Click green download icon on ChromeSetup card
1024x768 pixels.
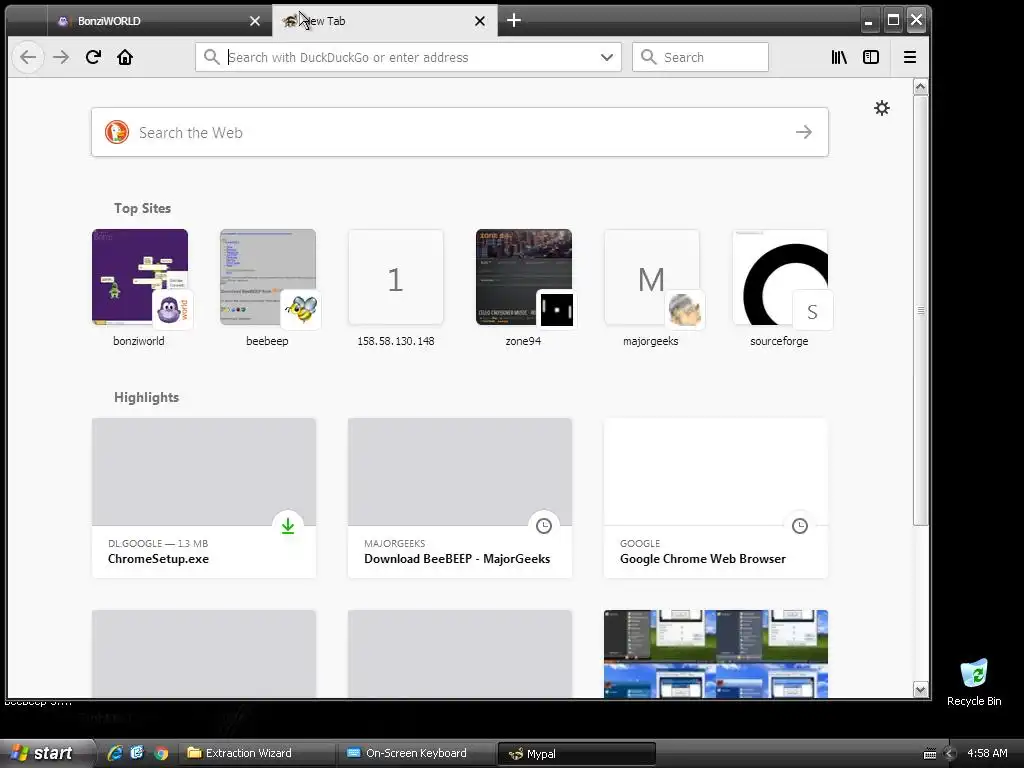tap(288, 526)
